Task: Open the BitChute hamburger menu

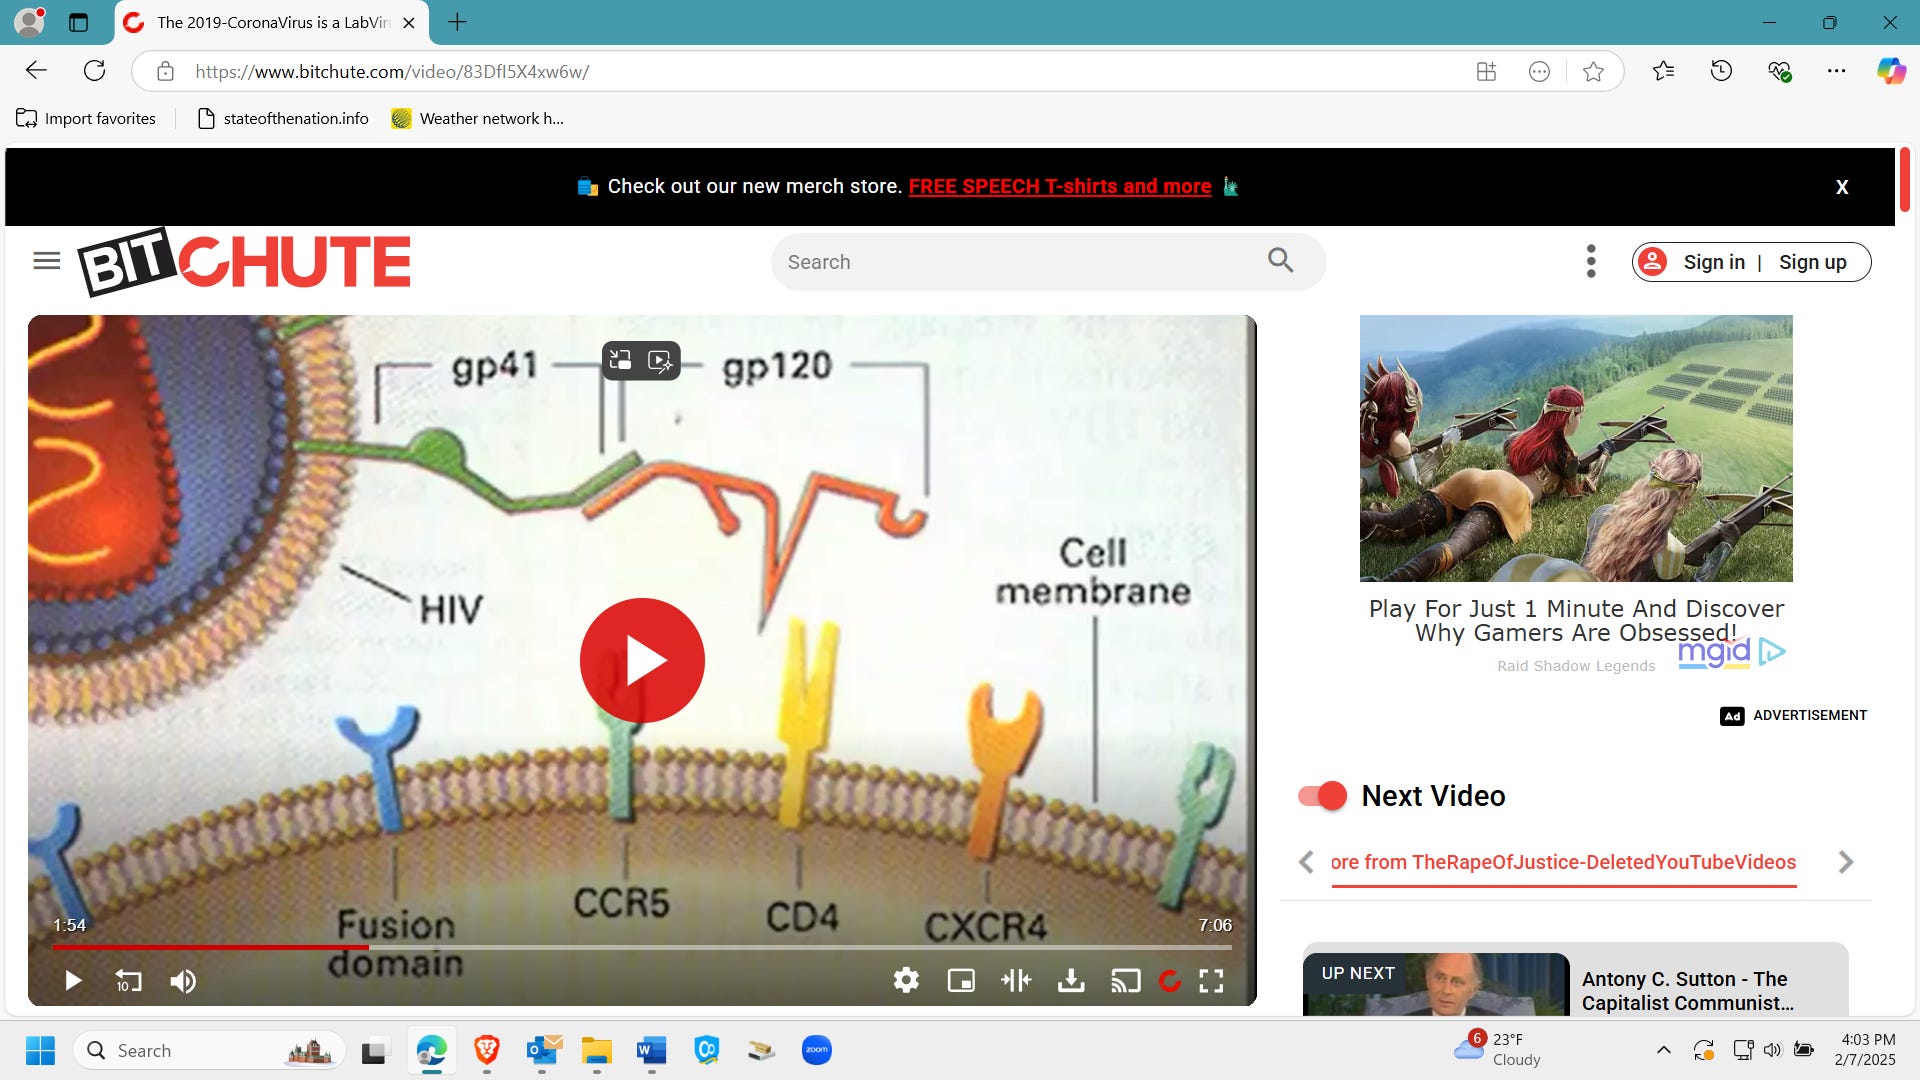Action: point(47,261)
